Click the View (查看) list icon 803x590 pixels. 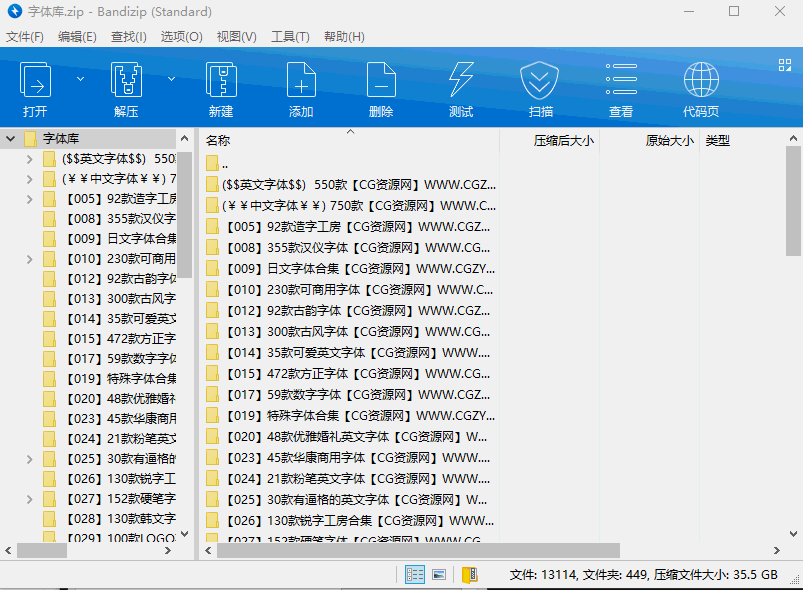621,79
